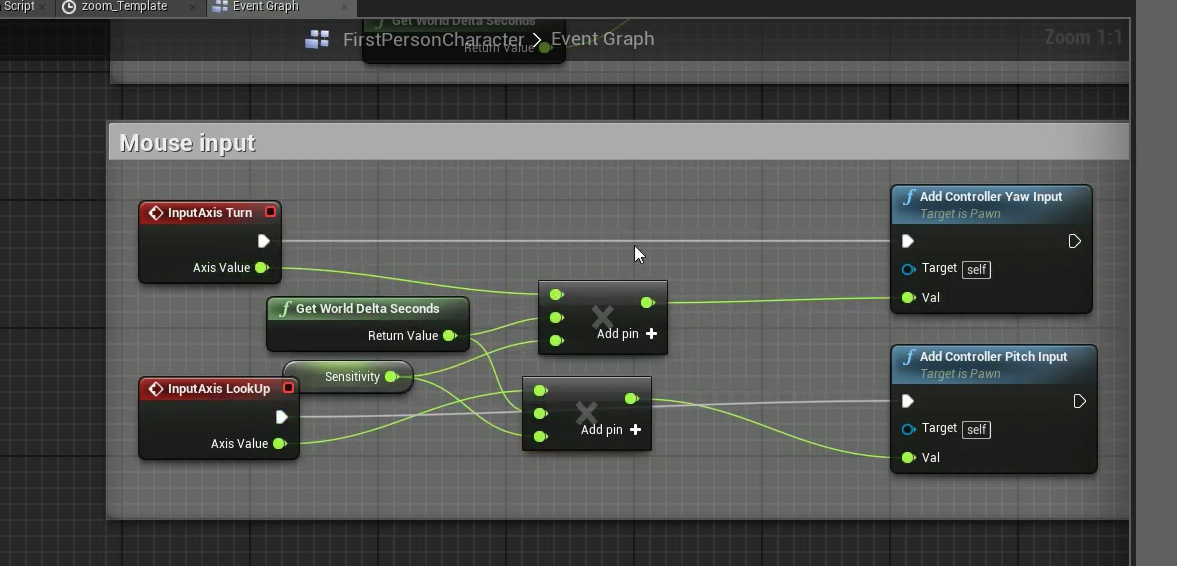Close the zoom_Template tab
Screen dimensions: 1177x566
point(193,7)
